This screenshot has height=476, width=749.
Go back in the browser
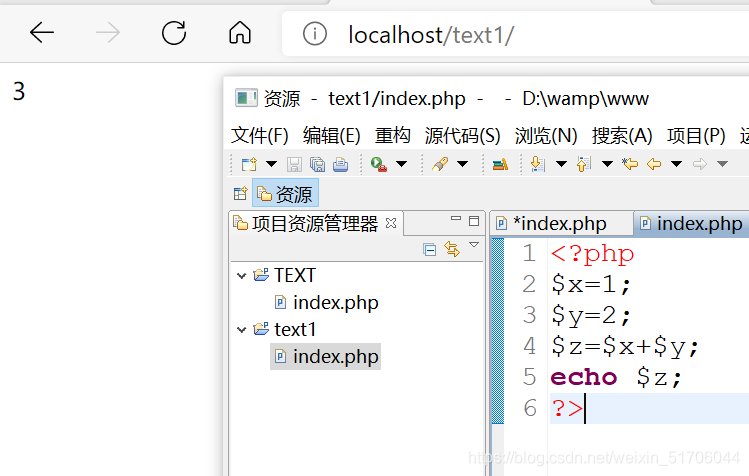click(42, 33)
